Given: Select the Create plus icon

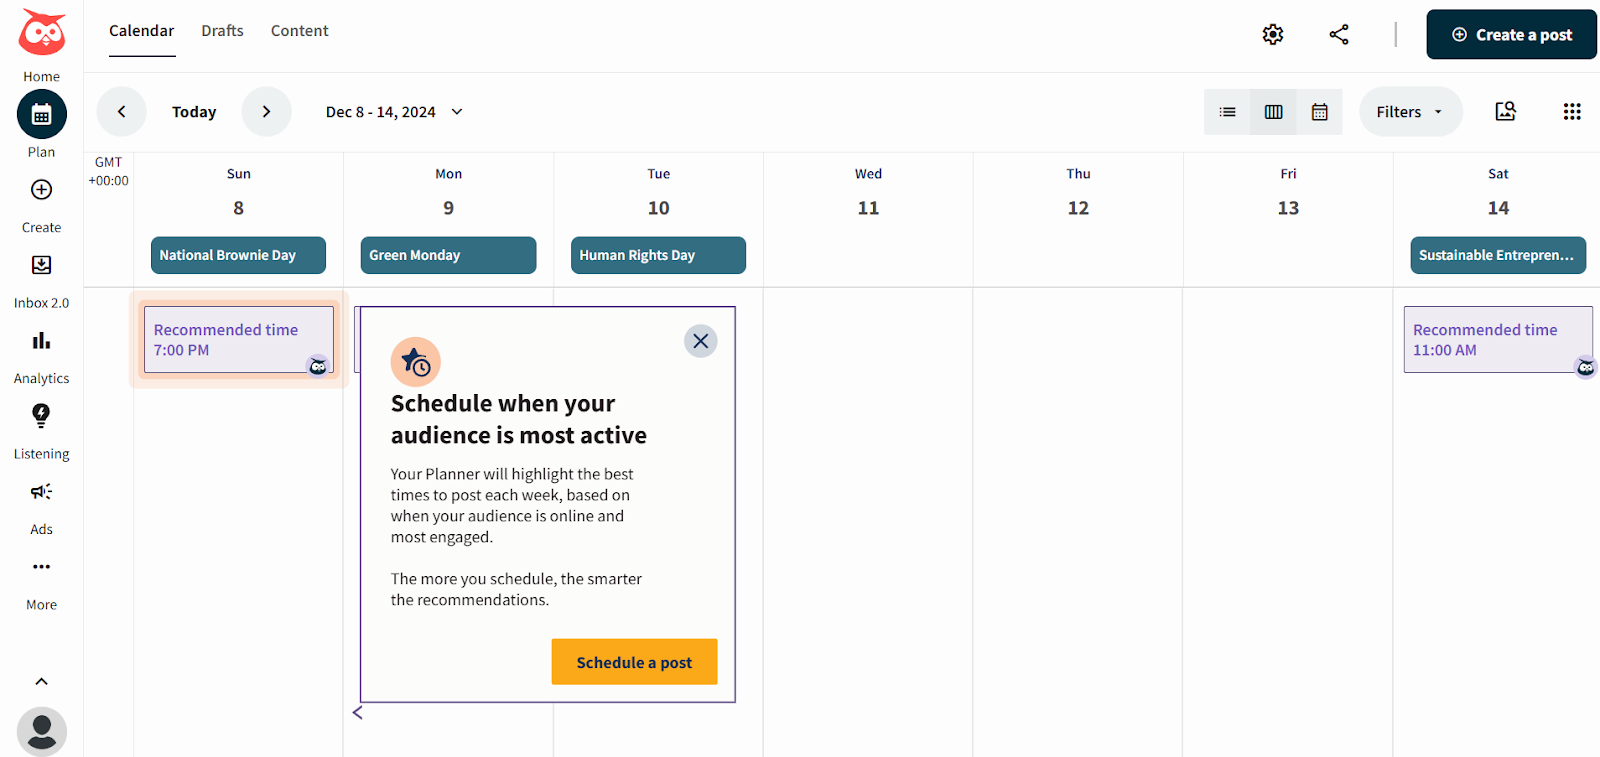Looking at the screenshot, I should [x=40, y=190].
